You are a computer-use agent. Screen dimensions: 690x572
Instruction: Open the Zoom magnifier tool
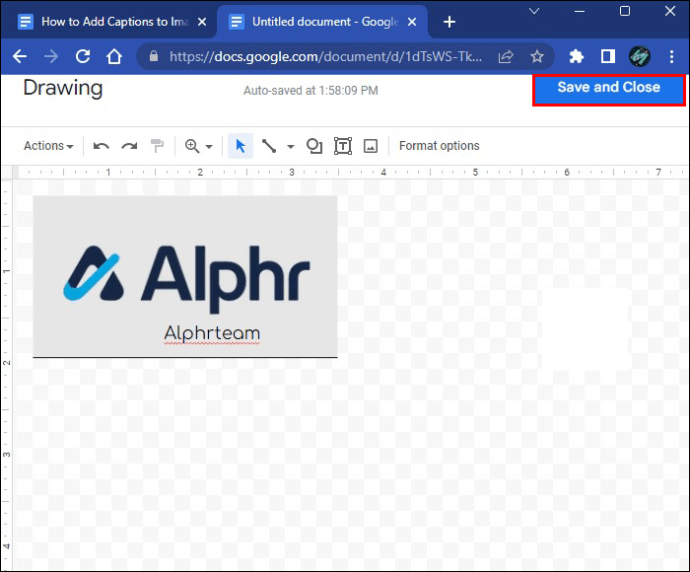pos(192,146)
